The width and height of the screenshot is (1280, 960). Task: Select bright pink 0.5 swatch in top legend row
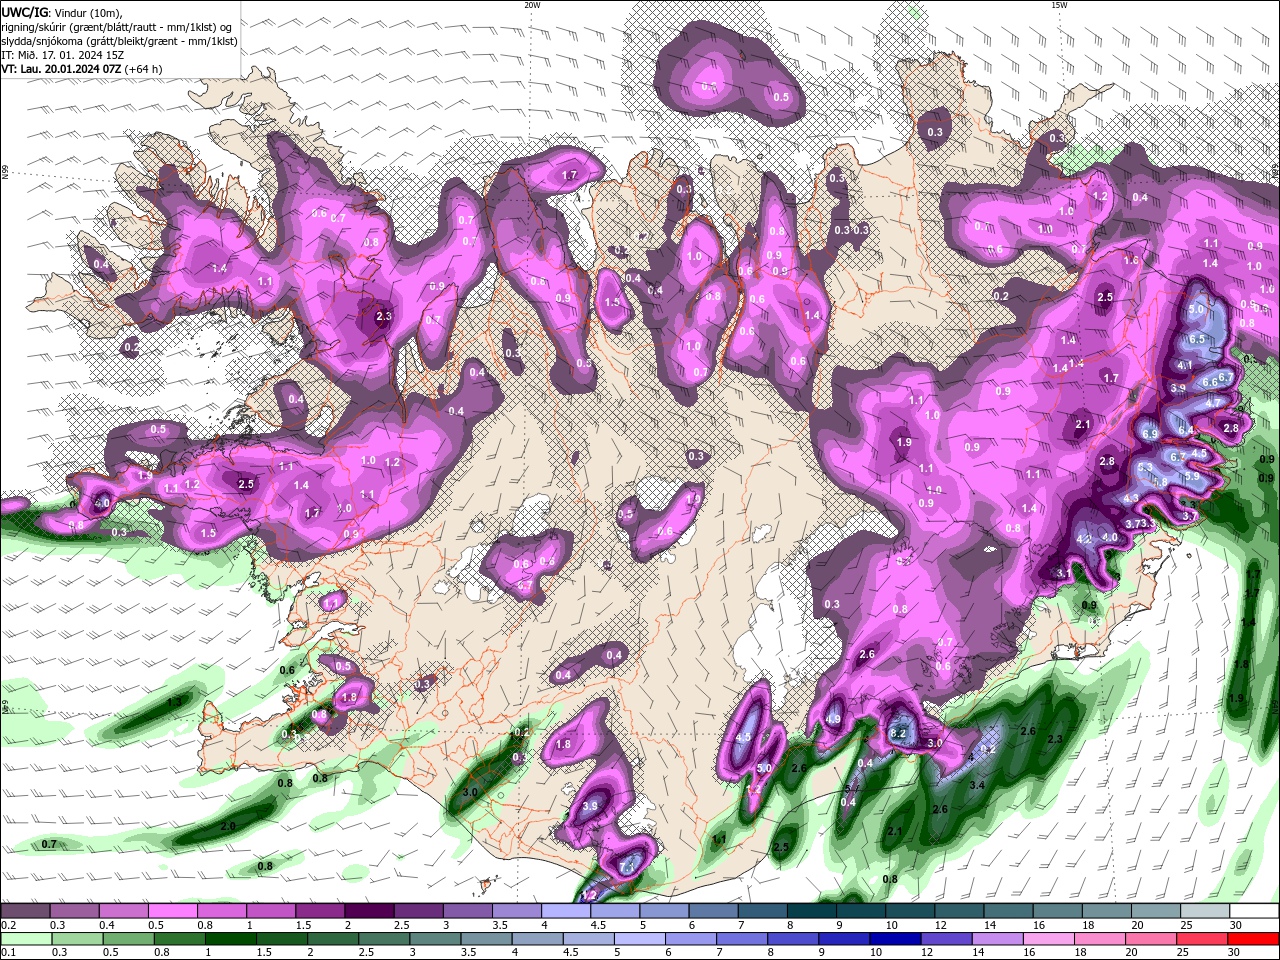click(172, 911)
